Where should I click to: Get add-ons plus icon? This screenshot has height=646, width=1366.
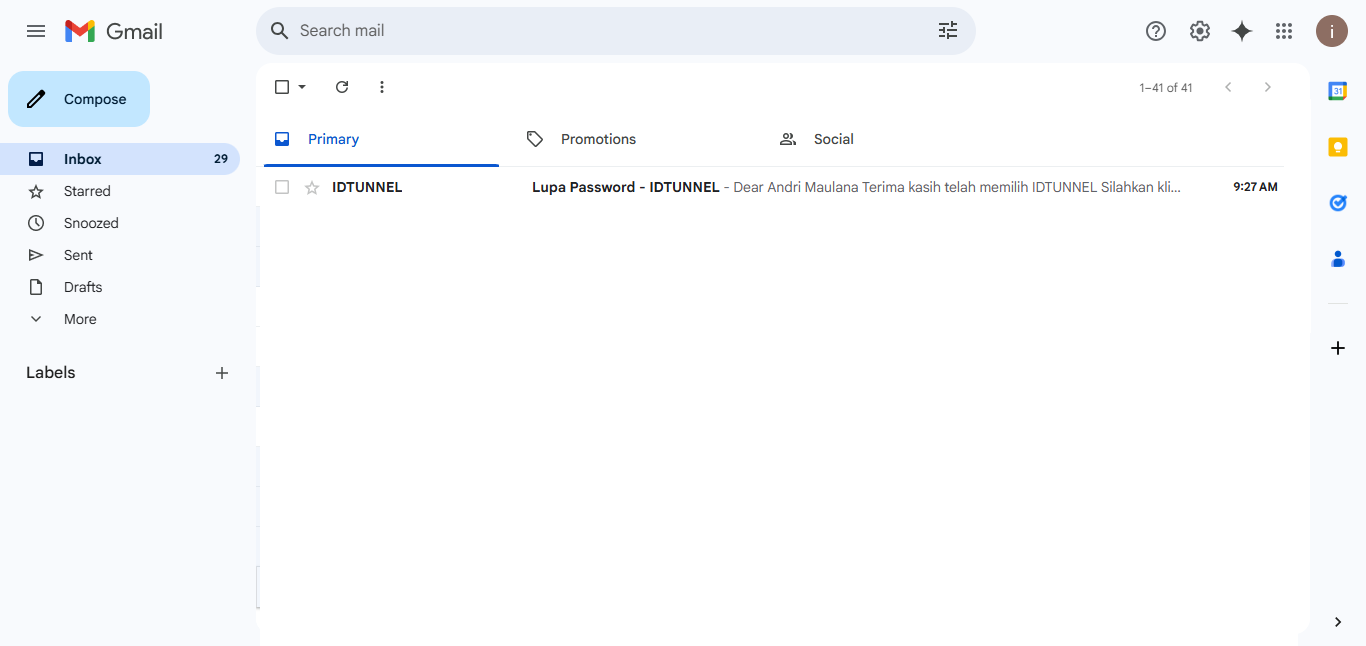[x=1338, y=348]
